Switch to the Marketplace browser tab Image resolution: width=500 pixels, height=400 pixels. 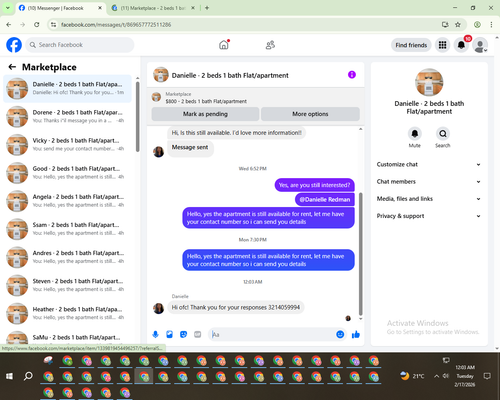coord(150,8)
